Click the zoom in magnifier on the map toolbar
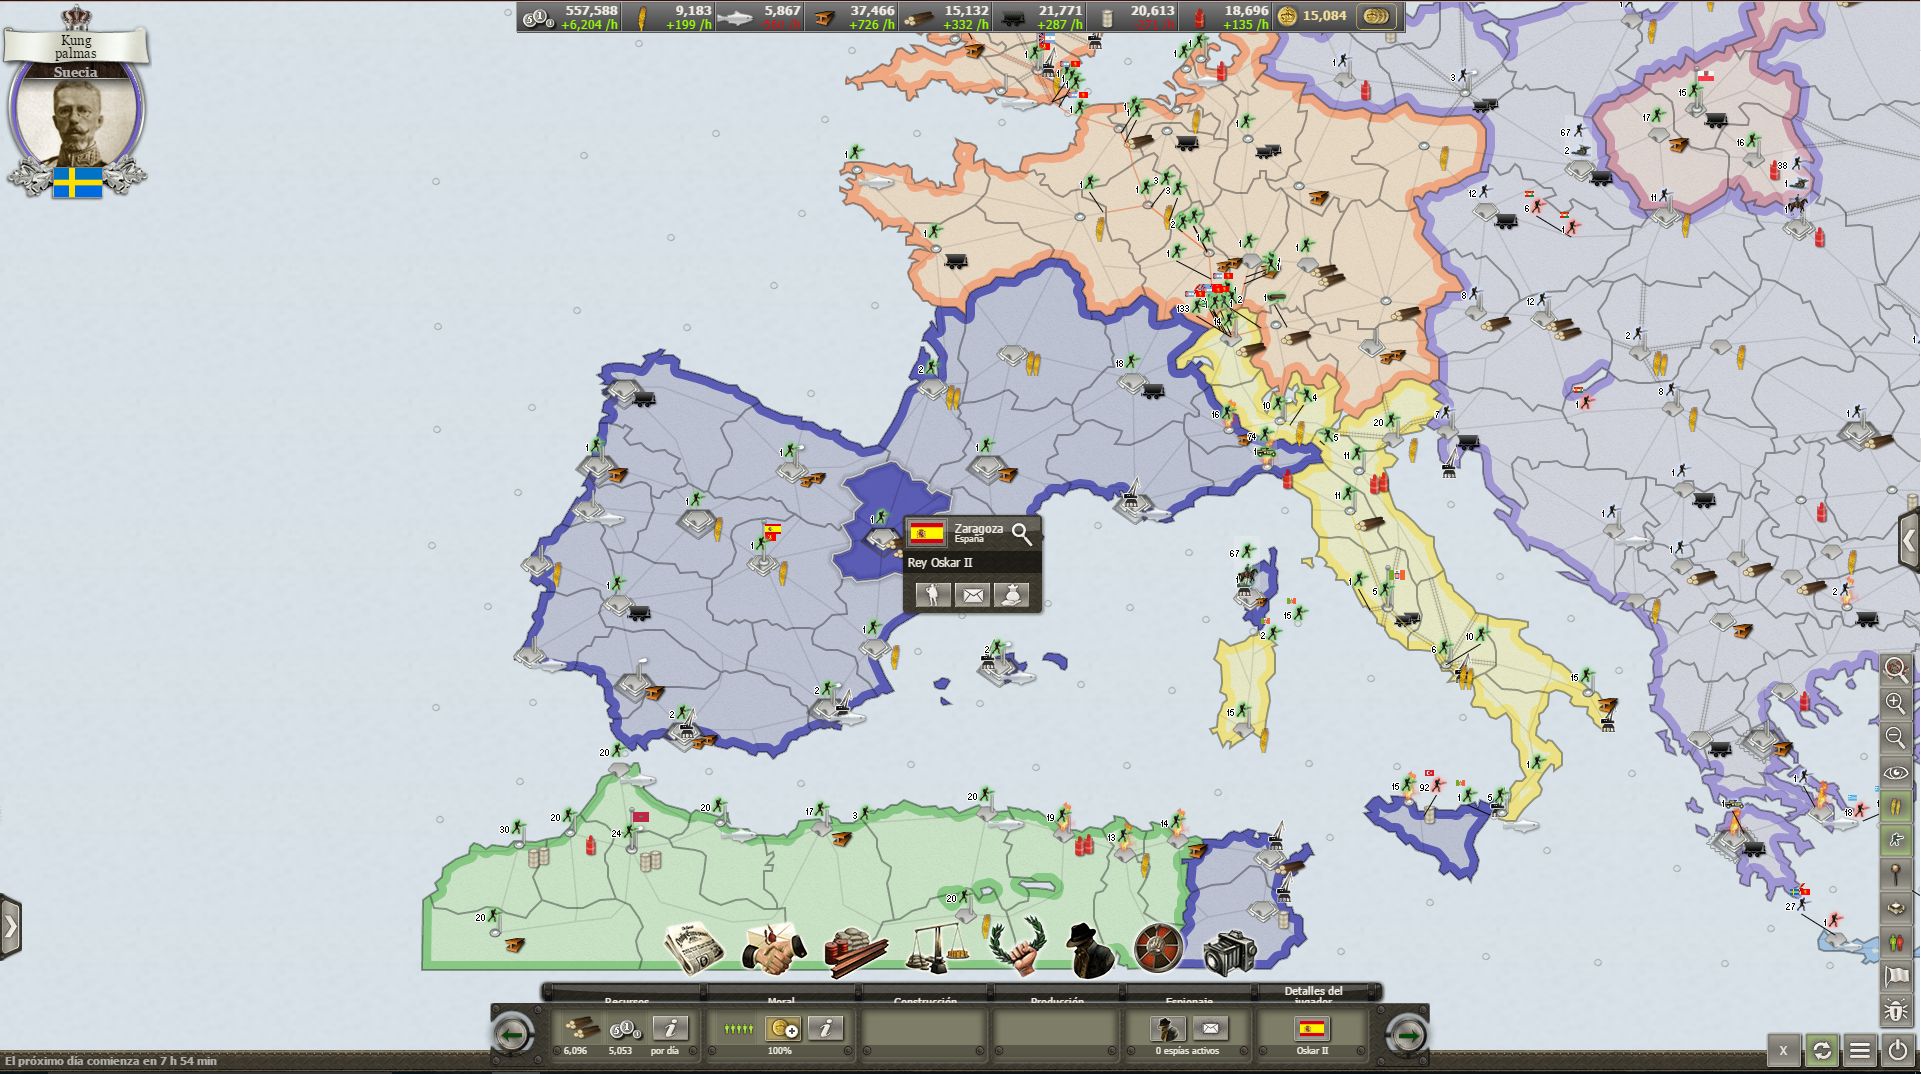The image size is (1921, 1074). pos(1895,703)
